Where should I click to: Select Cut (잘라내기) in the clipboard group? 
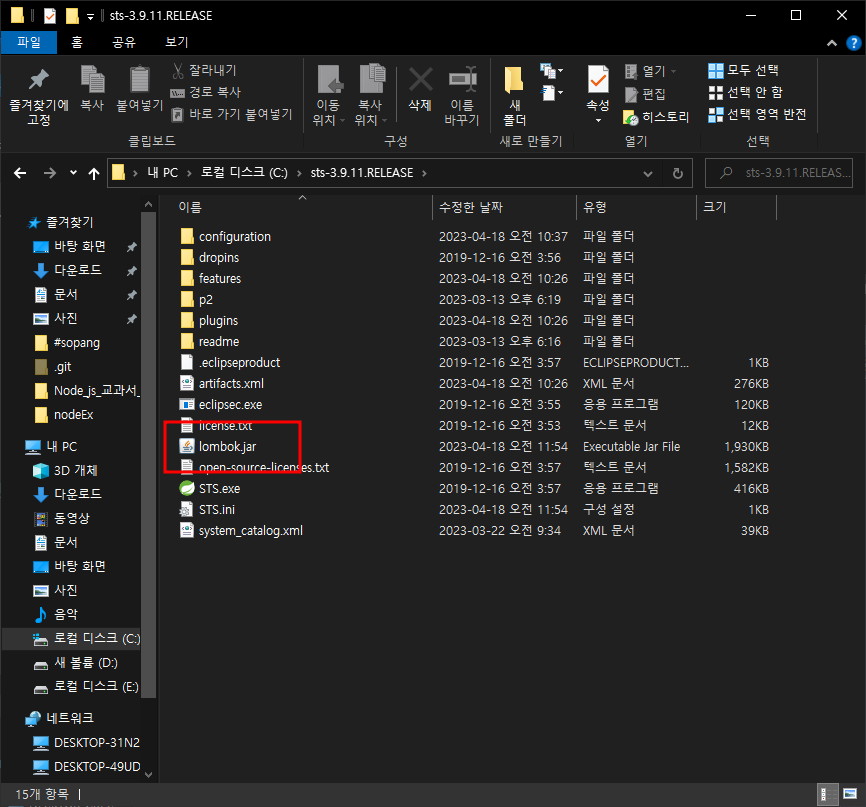pyautogui.click(x=204, y=70)
